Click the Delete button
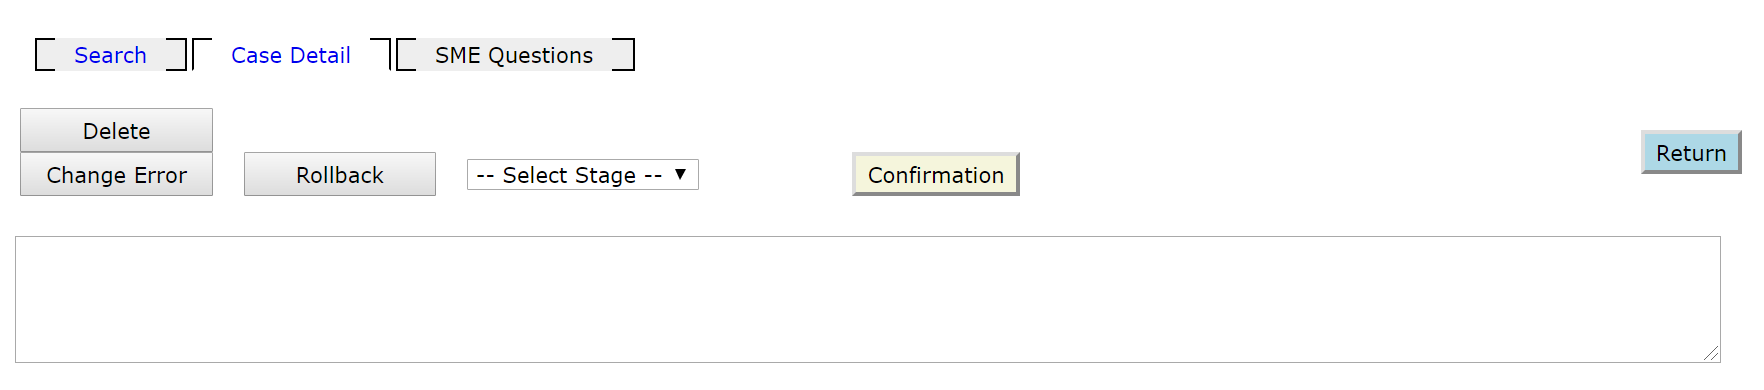 point(117,131)
